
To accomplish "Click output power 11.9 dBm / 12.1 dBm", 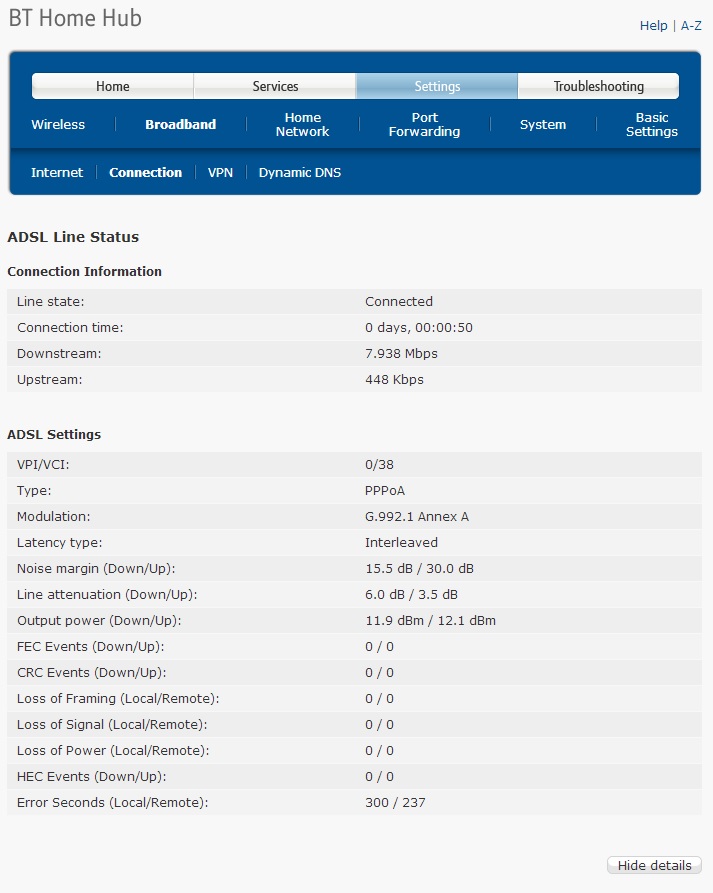I will tap(431, 620).
